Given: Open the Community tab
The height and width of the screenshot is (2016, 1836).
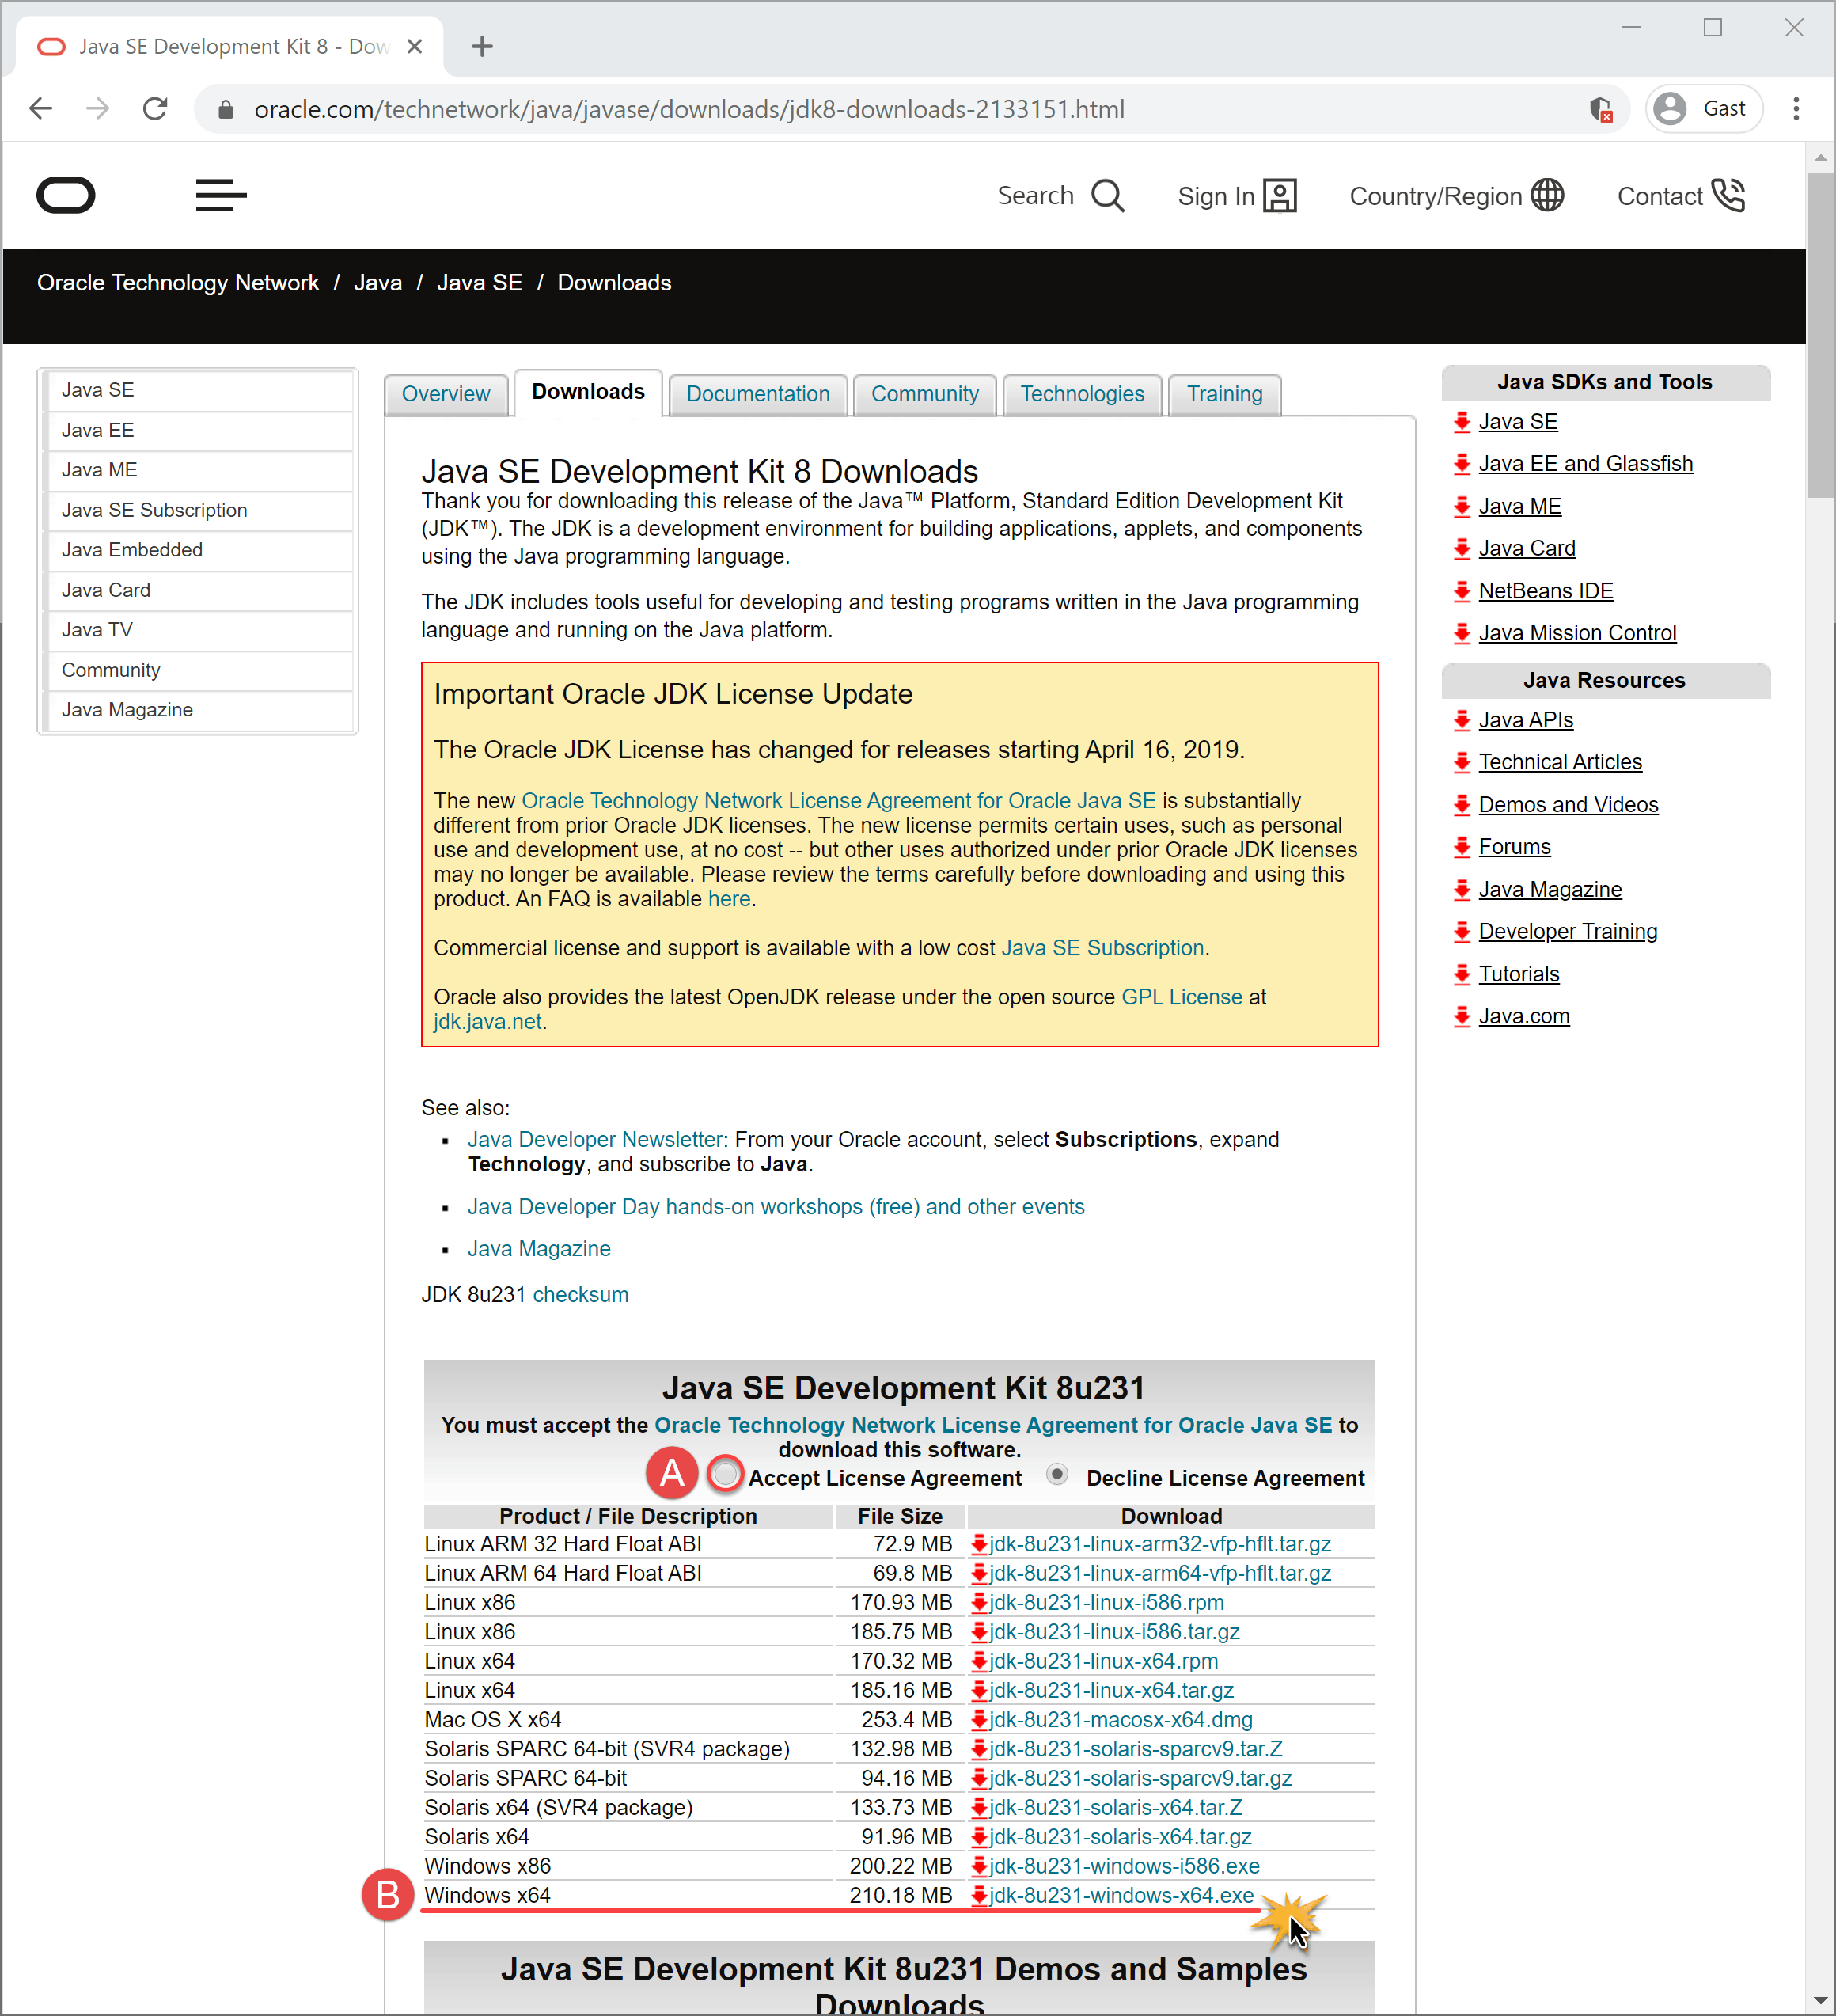Looking at the screenshot, I should click(x=925, y=394).
